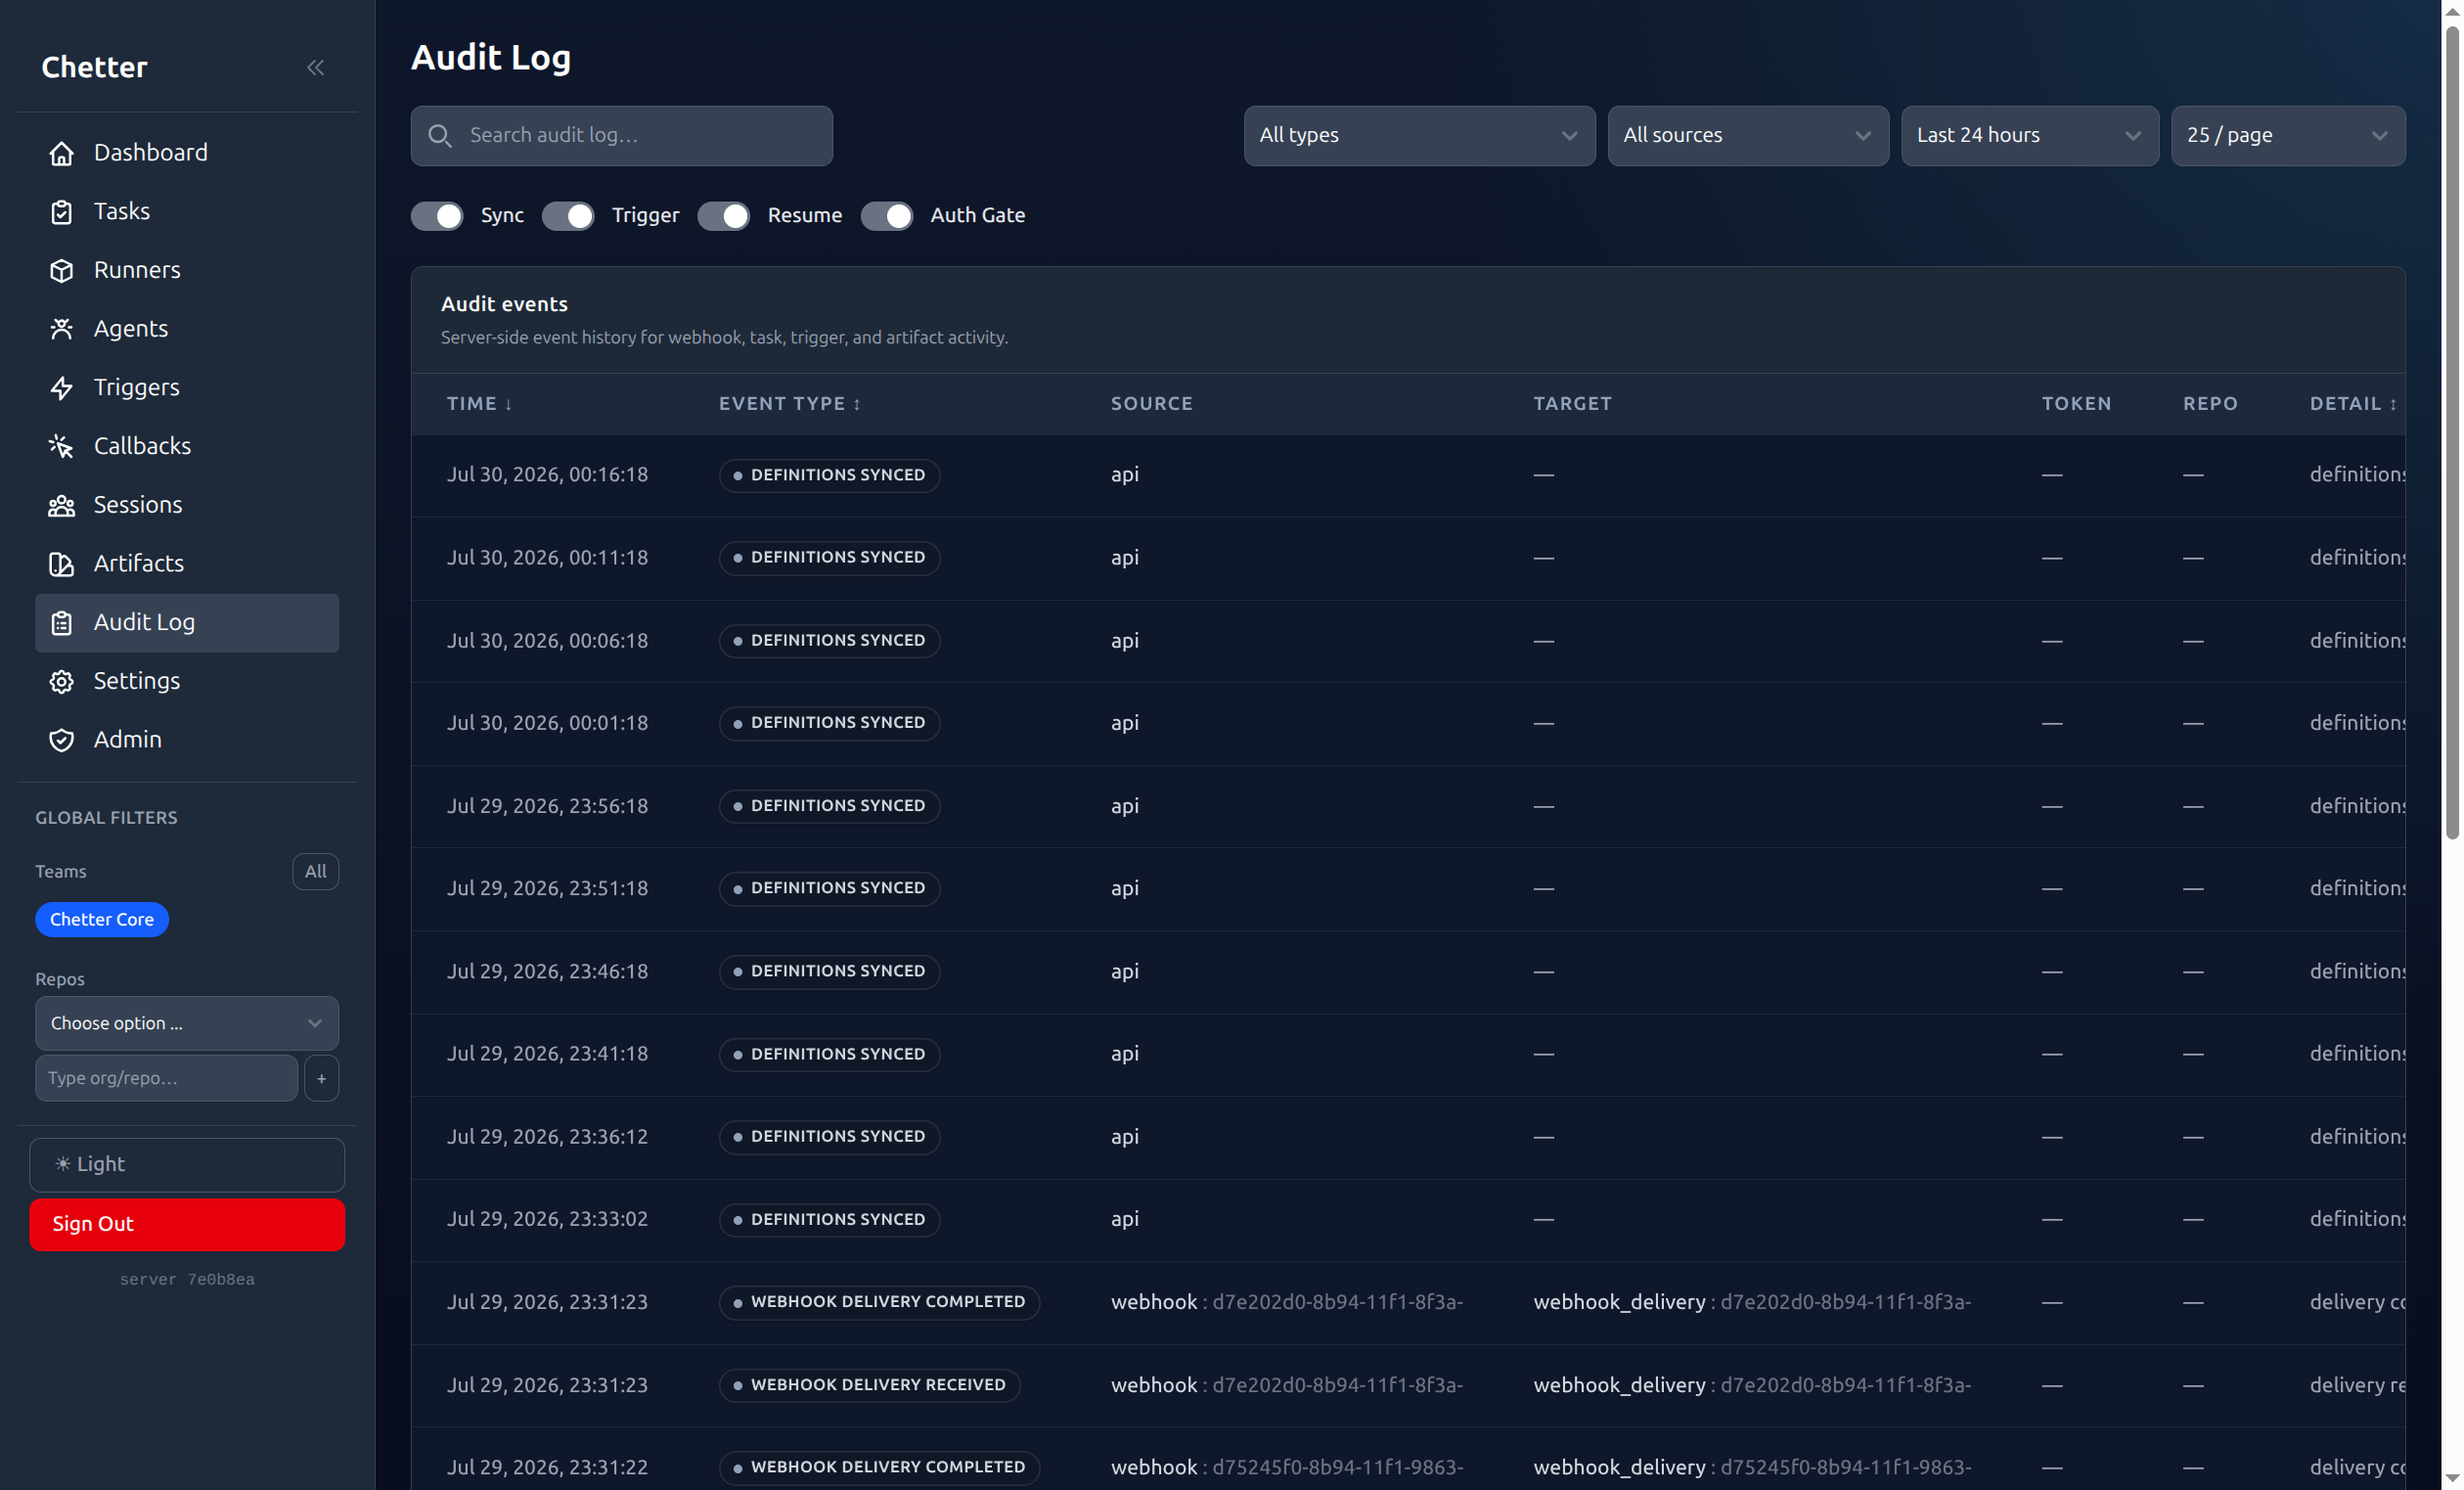Click the Callbacks cursor-click icon
Viewport: 2464px width, 1490px height.
click(x=62, y=446)
